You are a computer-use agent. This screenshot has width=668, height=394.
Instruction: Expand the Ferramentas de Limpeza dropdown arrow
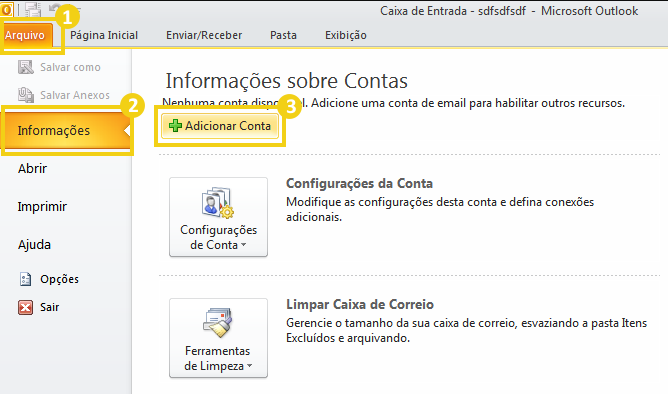pyautogui.click(x=250, y=366)
